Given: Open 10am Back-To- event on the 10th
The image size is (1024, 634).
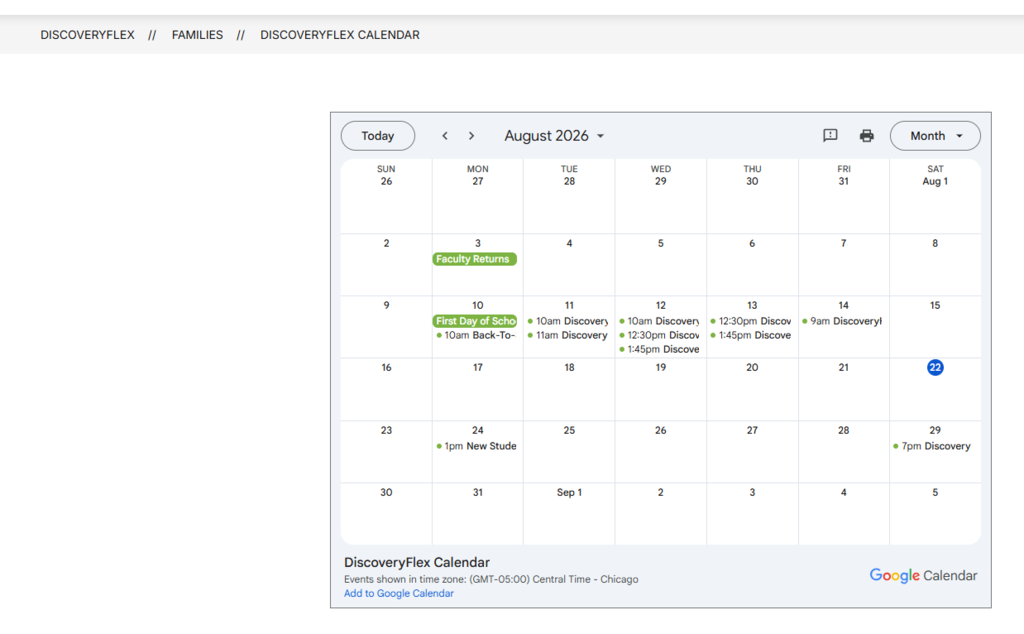Looking at the screenshot, I should pos(477,335).
